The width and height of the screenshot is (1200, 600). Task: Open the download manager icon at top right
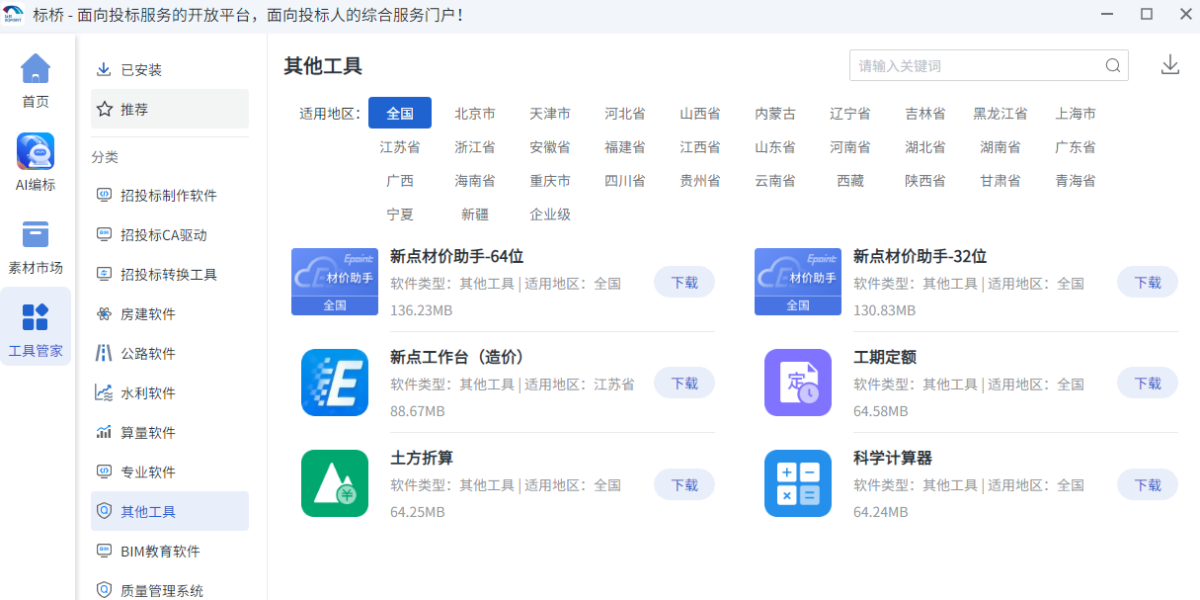(x=1170, y=66)
